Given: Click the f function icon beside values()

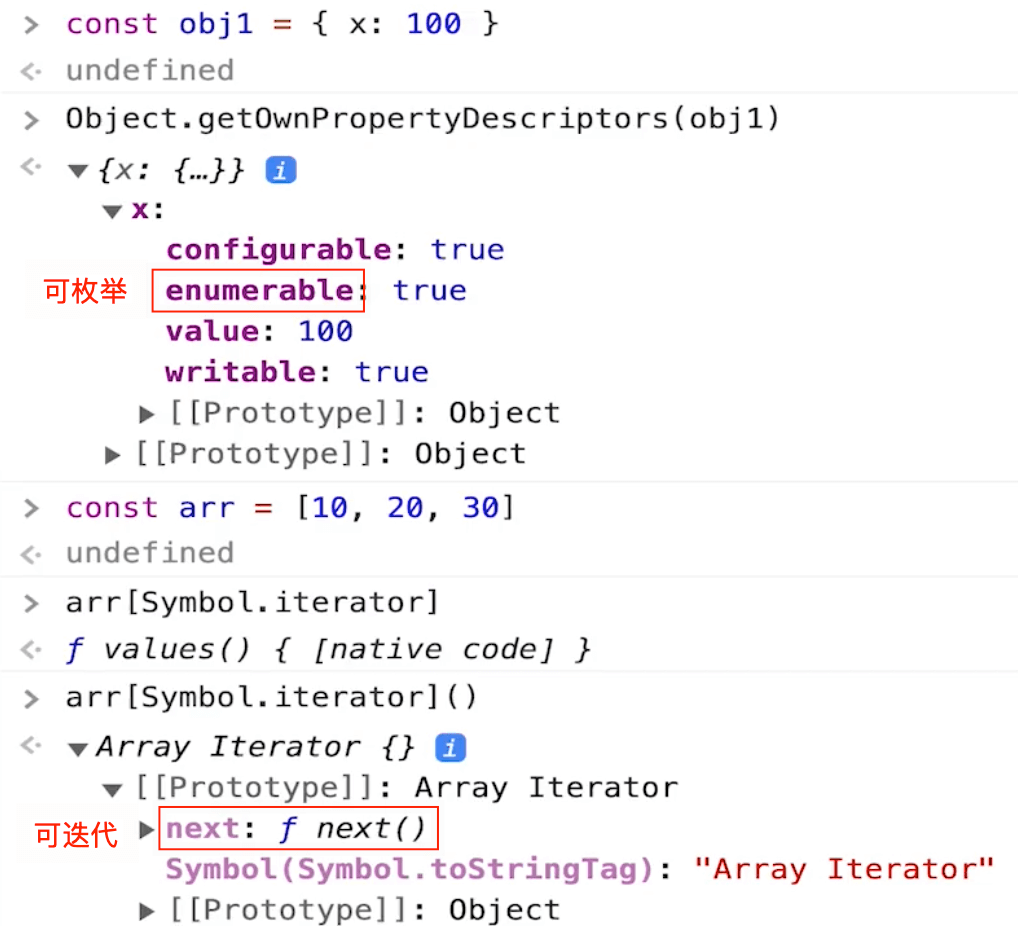Looking at the screenshot, I should coord(75,648).
